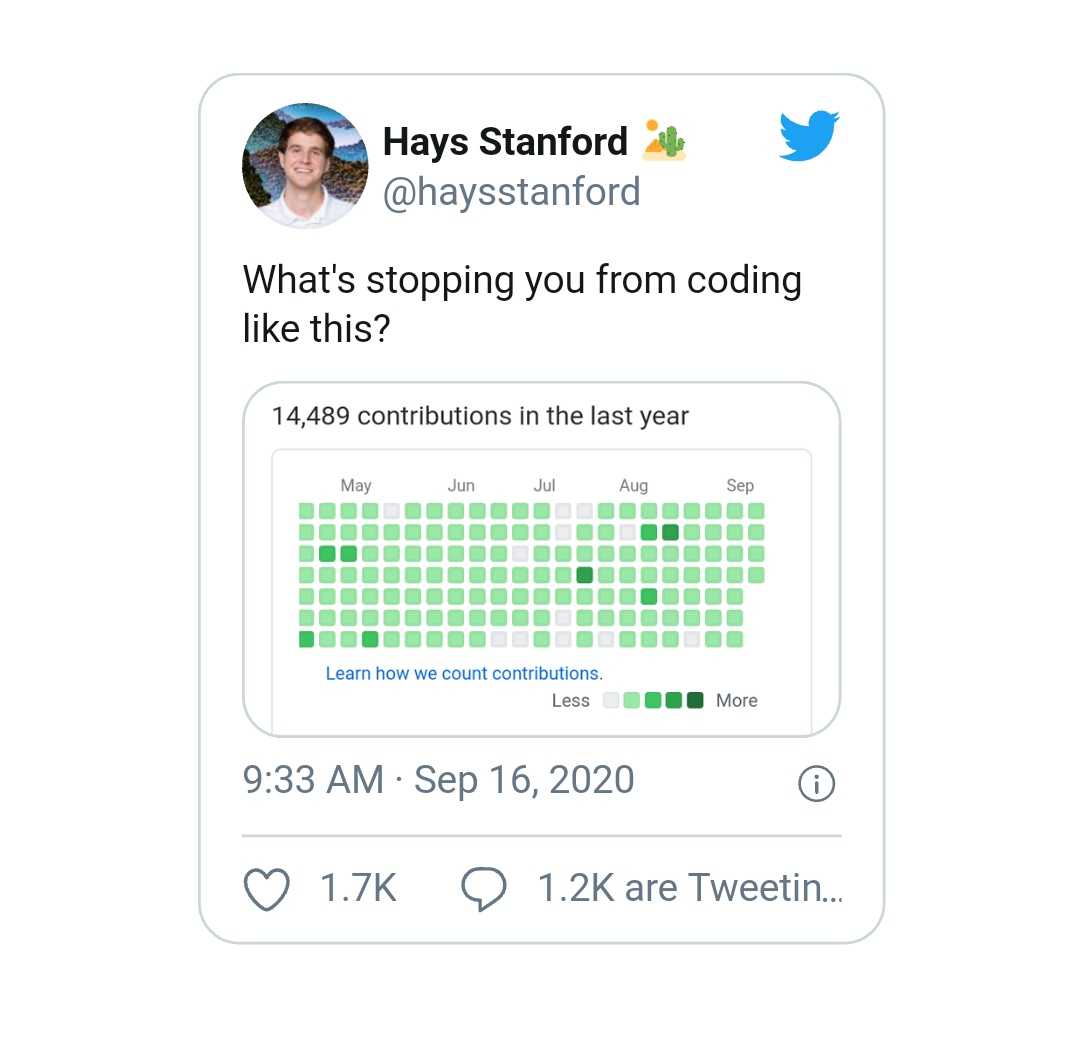Image resolution: width=1080 pixels, height=1050 pixels.
Task: Follow "Learn how we count contributions" link
Action: tap(464, 673)
